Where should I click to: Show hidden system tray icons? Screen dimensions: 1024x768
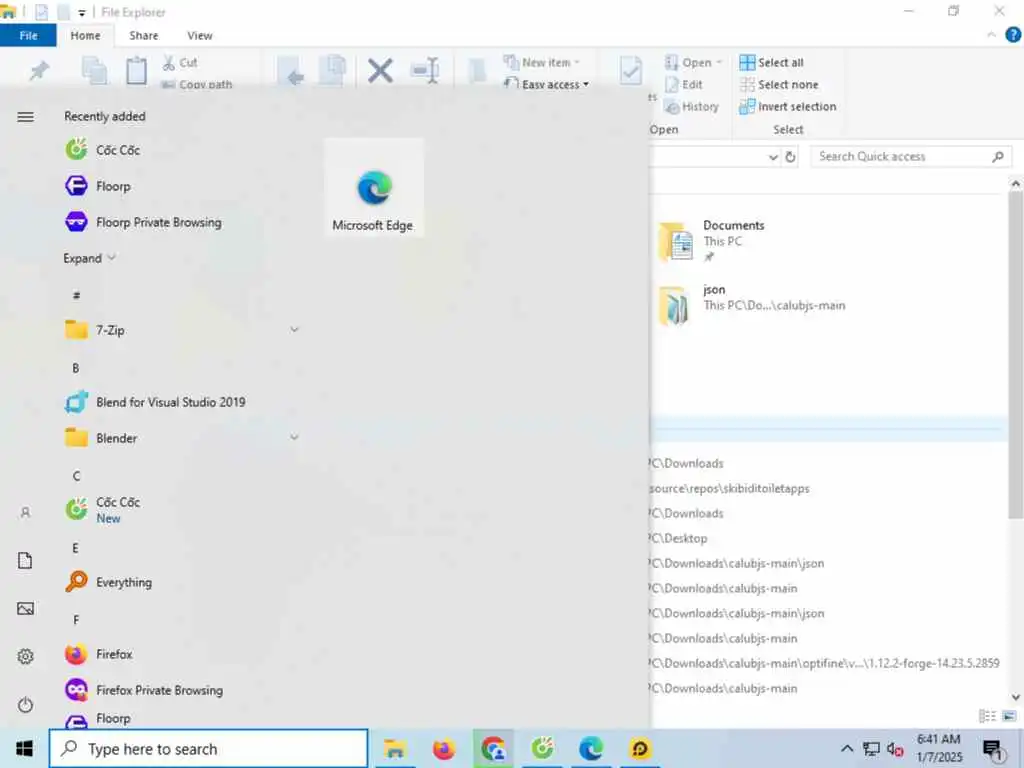847,748
